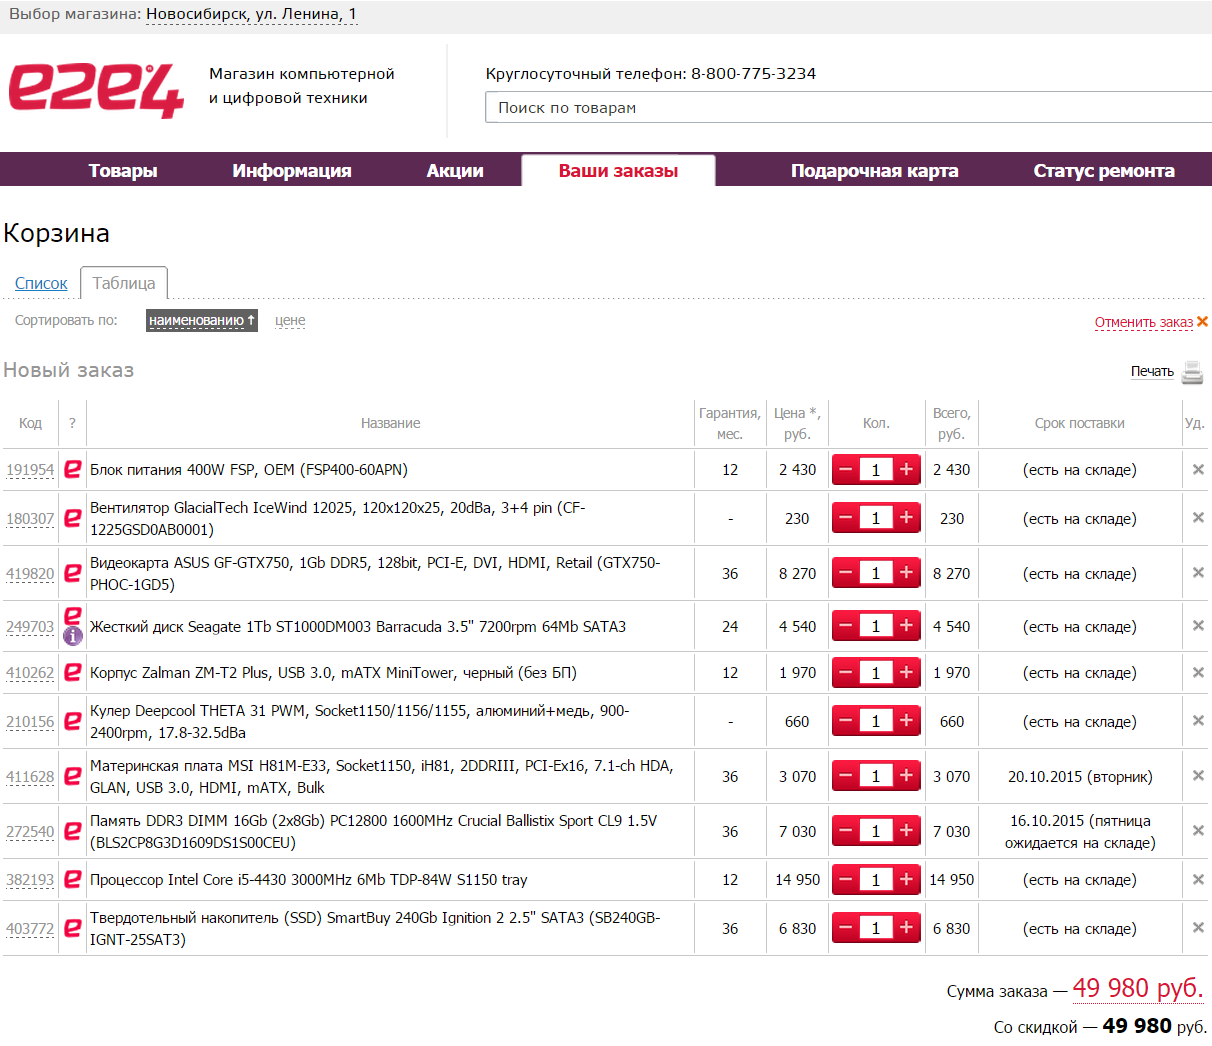Click e2e4 icon in Процессор Intel Core row
Image resolution: width=1212 pixels, height=1046 pixels.
click(x=73, y=879)
